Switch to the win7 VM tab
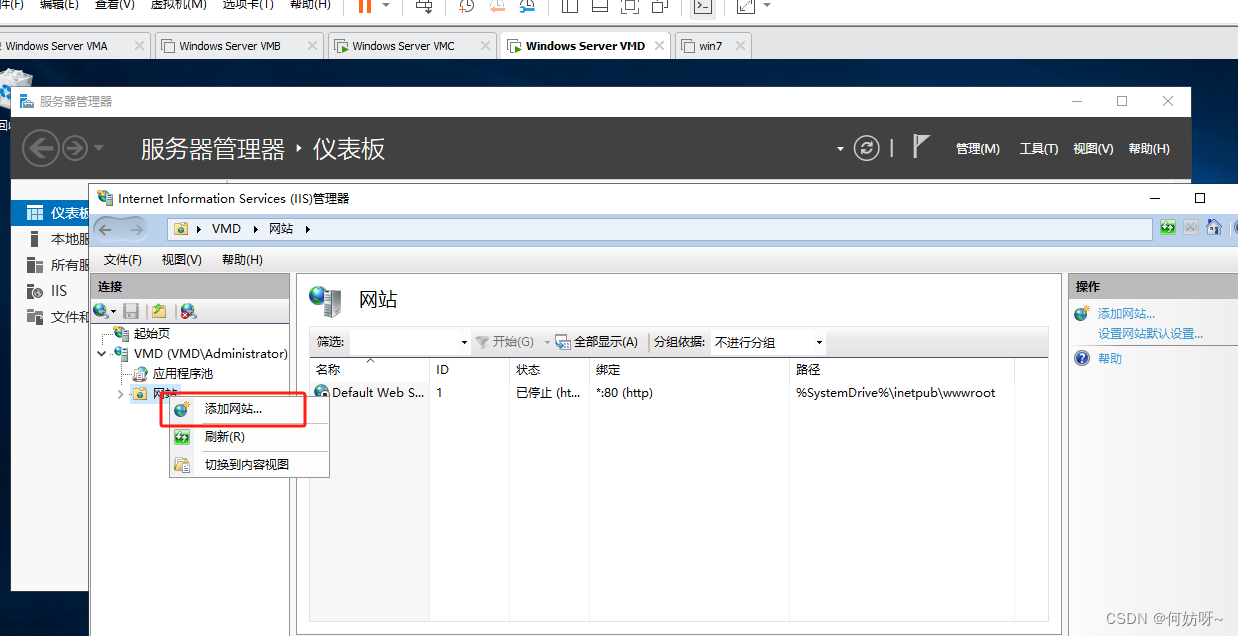This screenshot has height=636, width=1238. pyautogui.click(x=711, y=46)
